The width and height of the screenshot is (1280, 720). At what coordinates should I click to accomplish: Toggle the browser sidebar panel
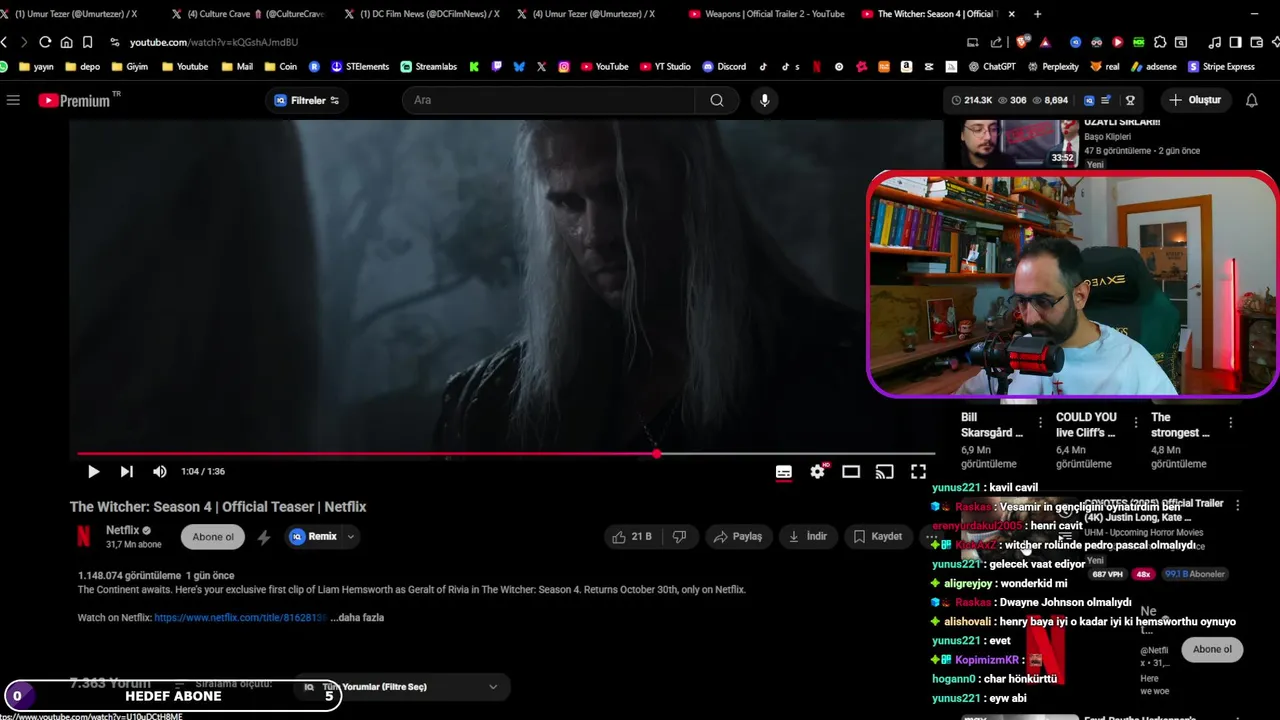[x=1235, y=42]
